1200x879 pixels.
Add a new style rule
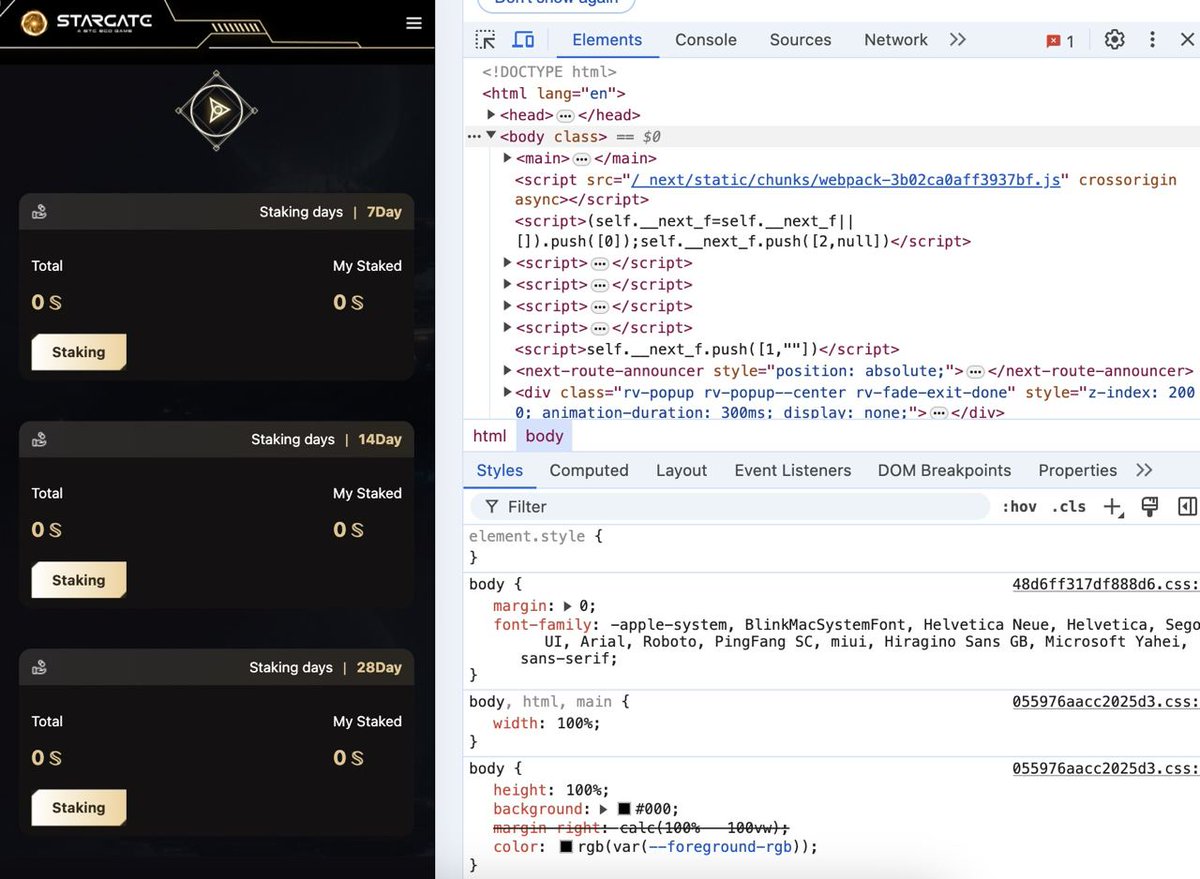pyautogui.click(x=1112, y=507)
